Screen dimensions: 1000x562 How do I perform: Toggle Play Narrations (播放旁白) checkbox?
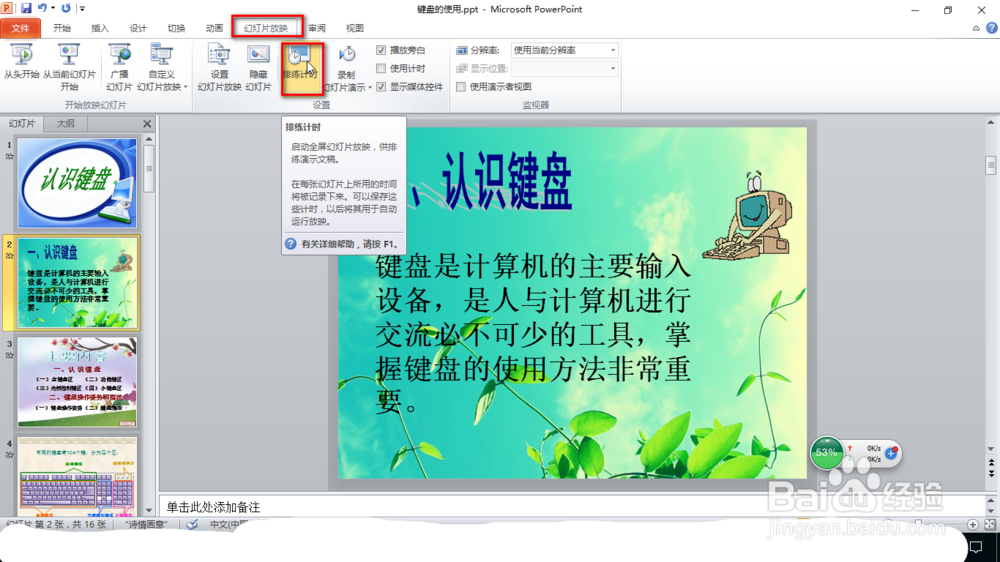coord(381,50)
